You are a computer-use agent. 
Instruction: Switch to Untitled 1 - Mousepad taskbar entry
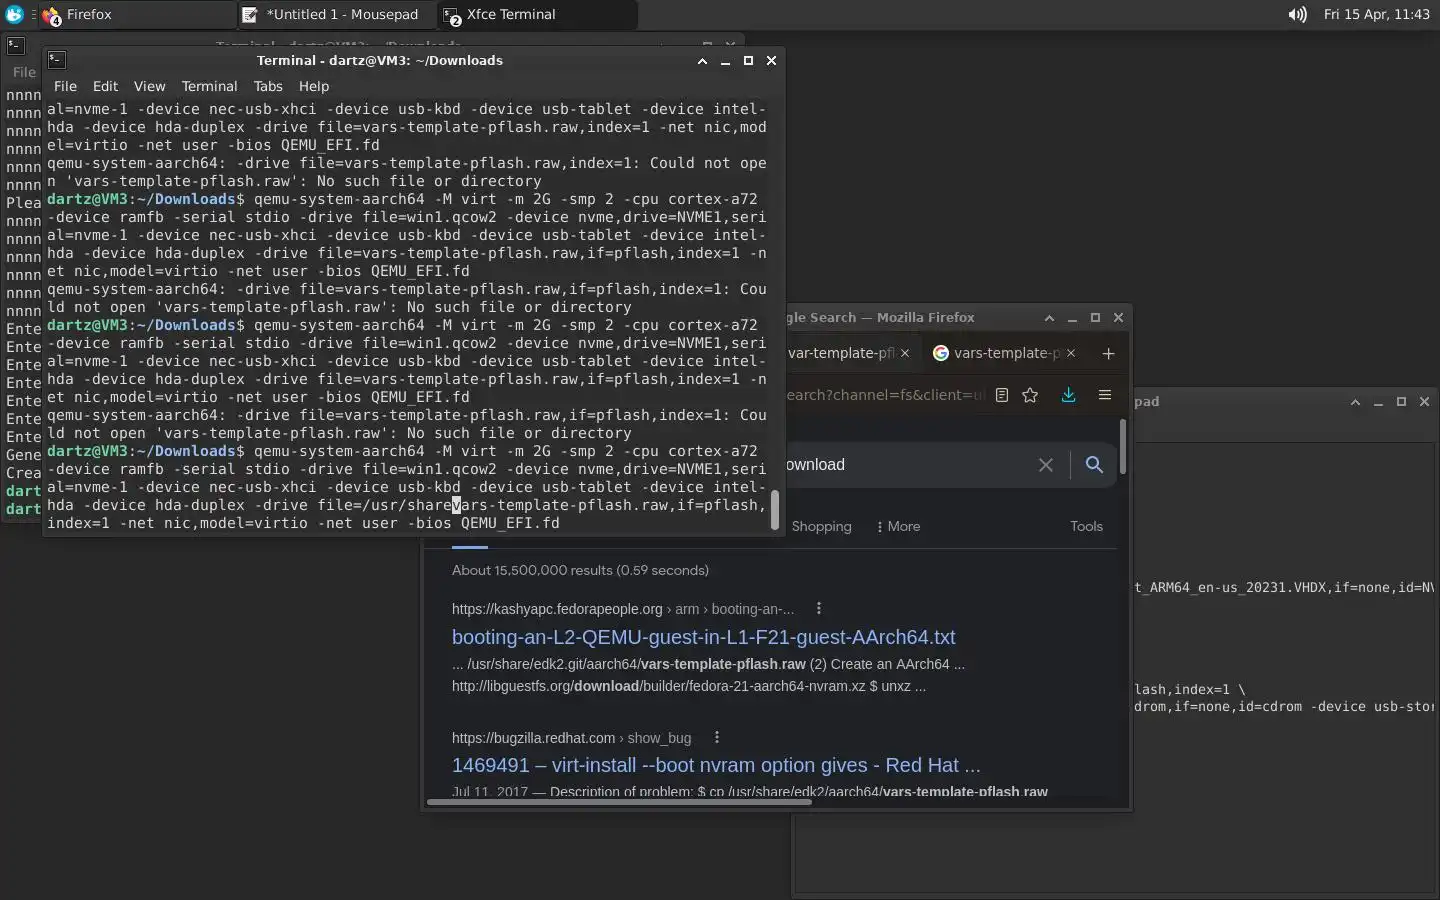335,14
